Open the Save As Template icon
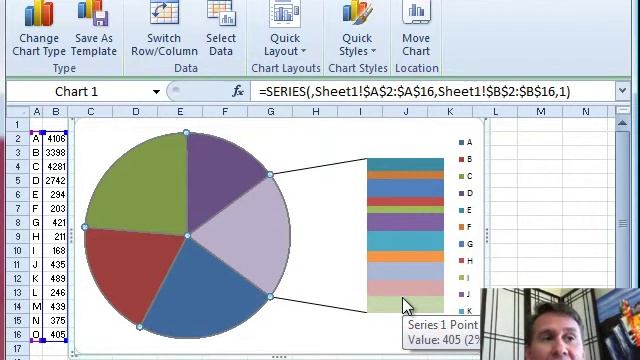Image resolution: width=640 pixels, height=360 pixels. point(93,29)
